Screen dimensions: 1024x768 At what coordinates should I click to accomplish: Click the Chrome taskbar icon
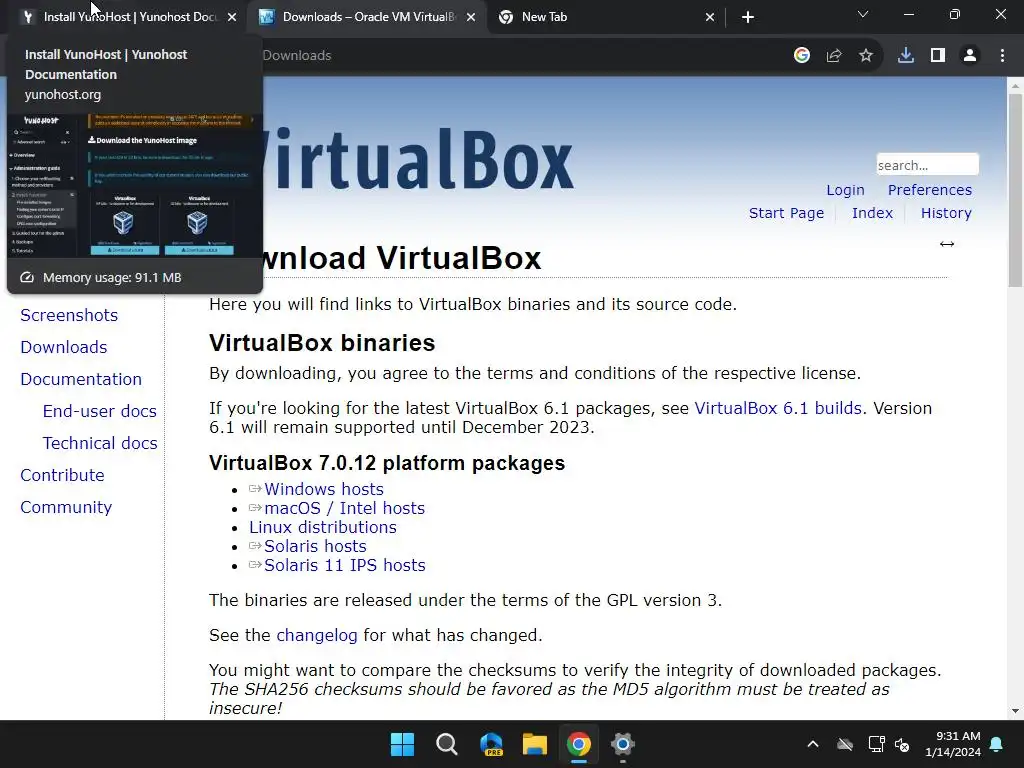[579, 744]
